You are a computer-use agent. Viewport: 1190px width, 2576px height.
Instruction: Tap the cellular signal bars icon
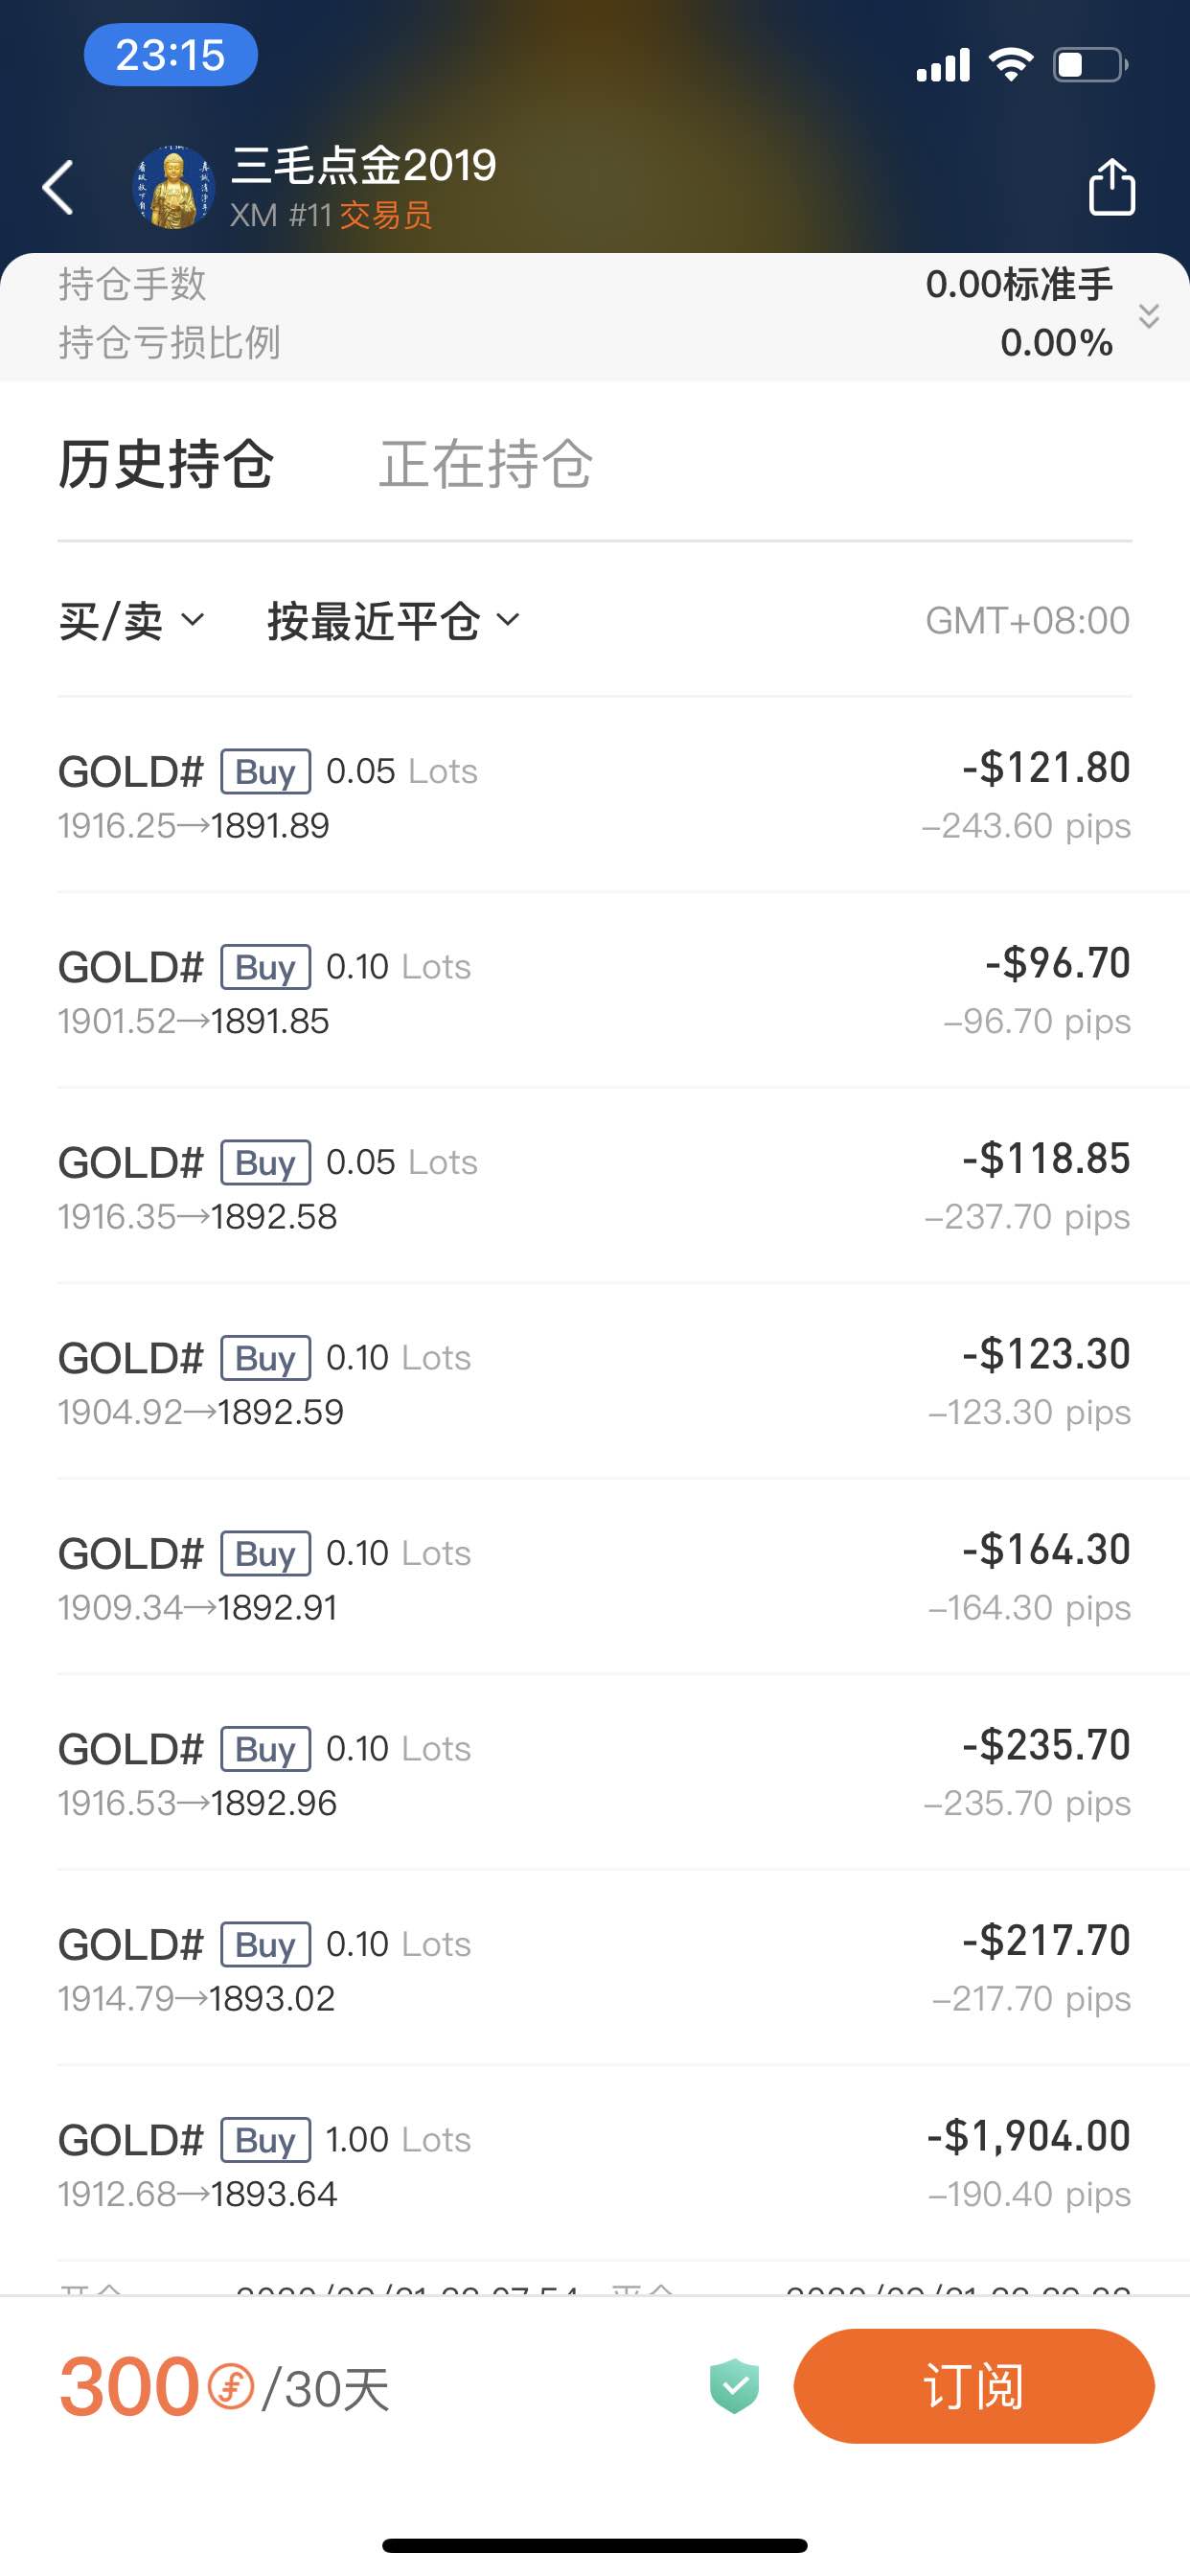[x=943, y=65]
